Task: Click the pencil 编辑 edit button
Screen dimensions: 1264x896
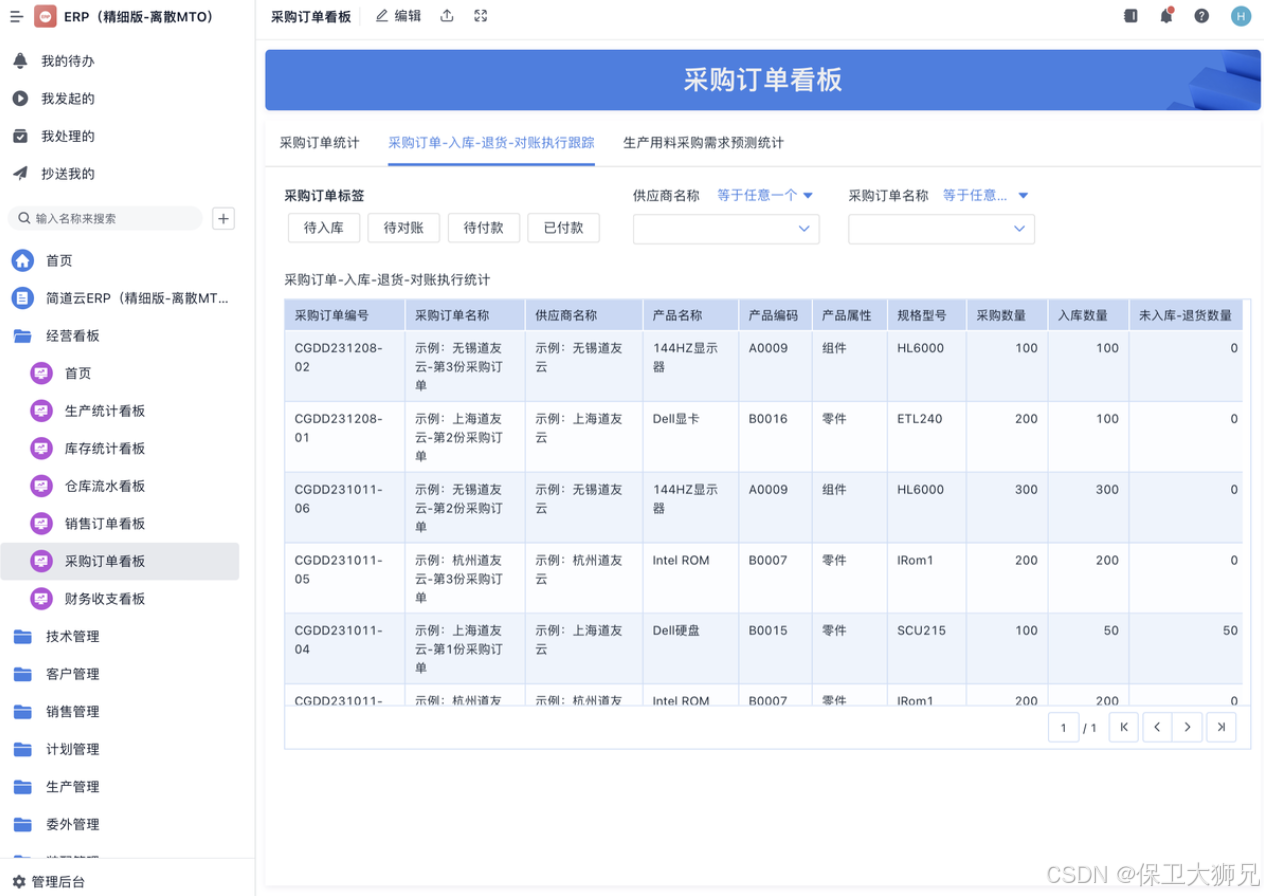Action: click(398, 16)
